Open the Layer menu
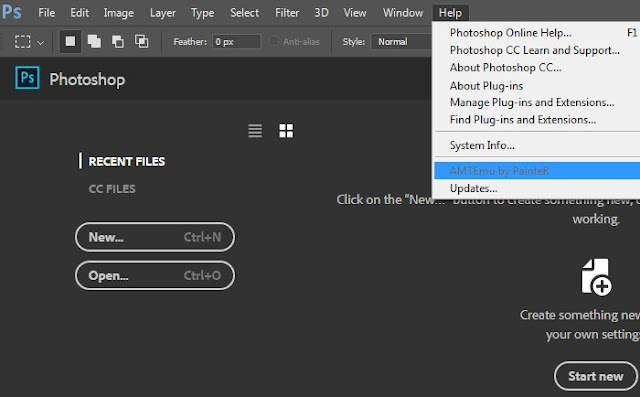 point(162,13)
